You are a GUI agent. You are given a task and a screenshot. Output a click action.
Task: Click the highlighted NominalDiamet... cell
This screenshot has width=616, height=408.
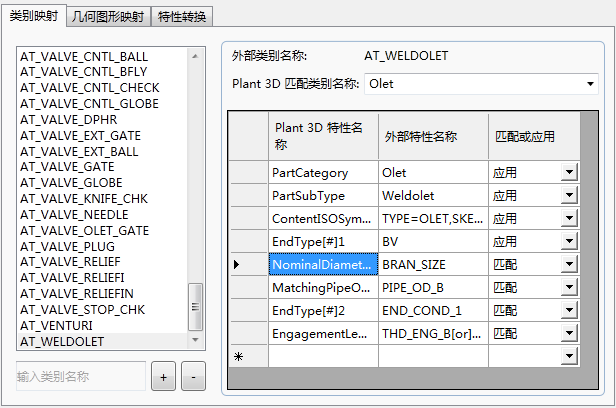pos(323,265)
